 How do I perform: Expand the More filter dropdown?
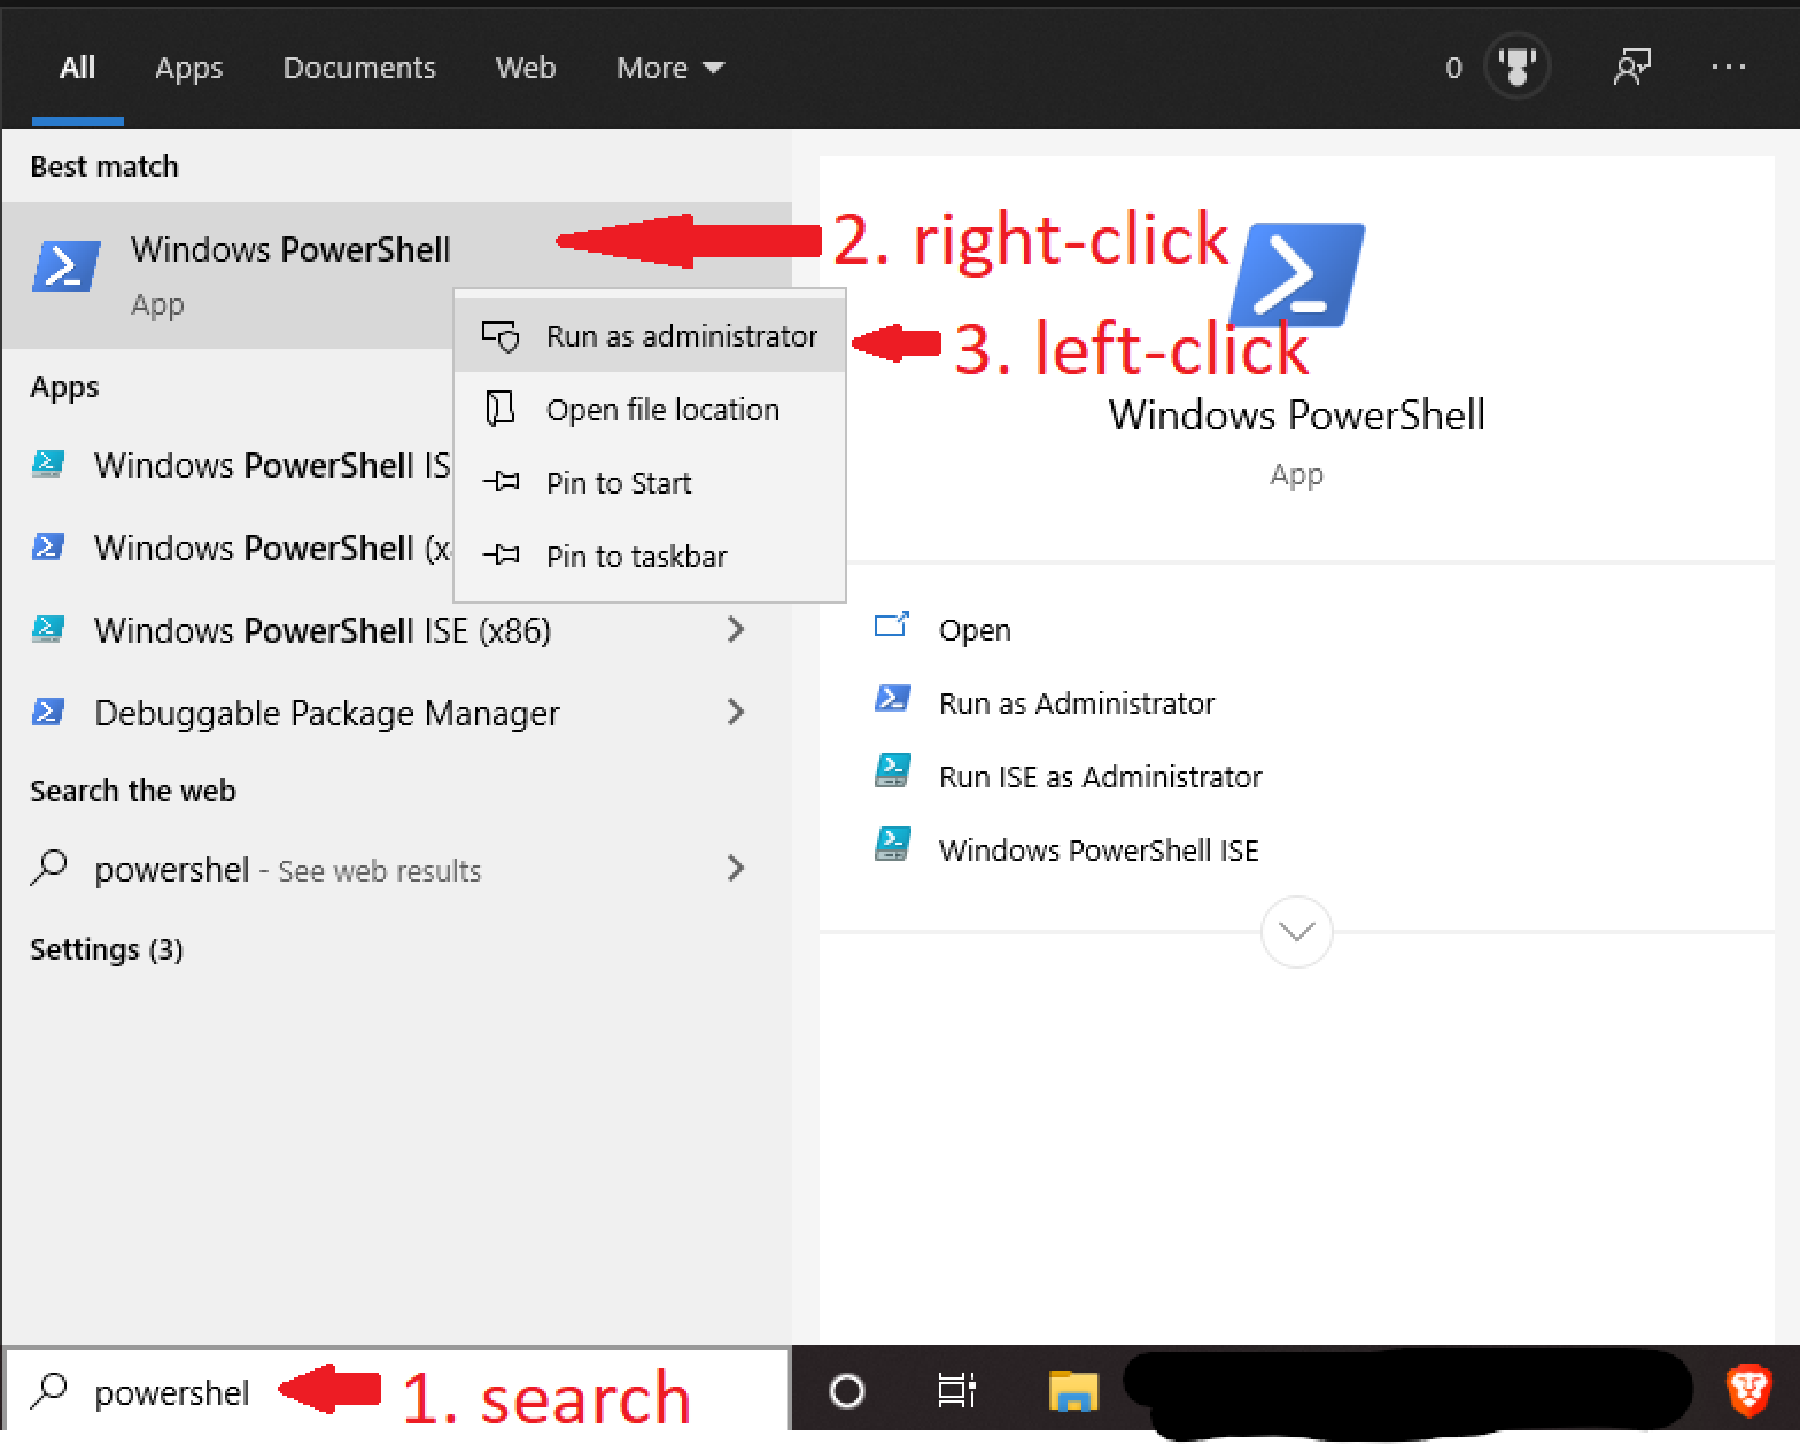point(670,67)
